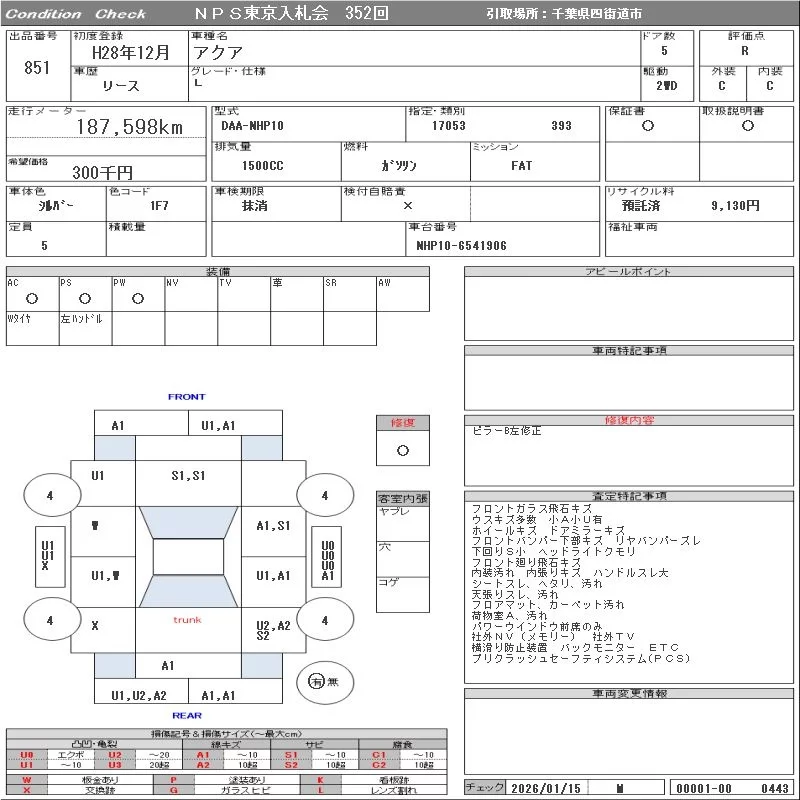Click the rear quarter panel marked U2,A2 S2
The image size is (800, 800).
pyautogui.click(x=272, y=629)
